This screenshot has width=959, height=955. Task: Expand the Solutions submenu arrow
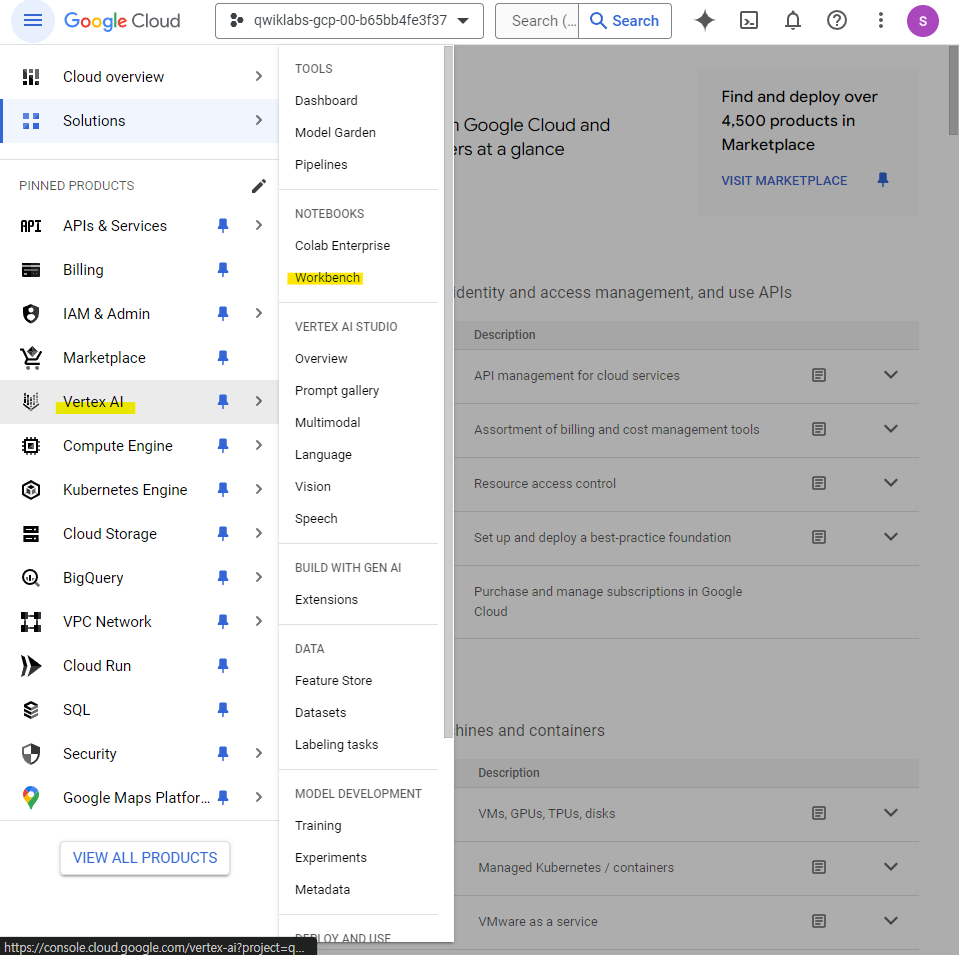point(259,121)
